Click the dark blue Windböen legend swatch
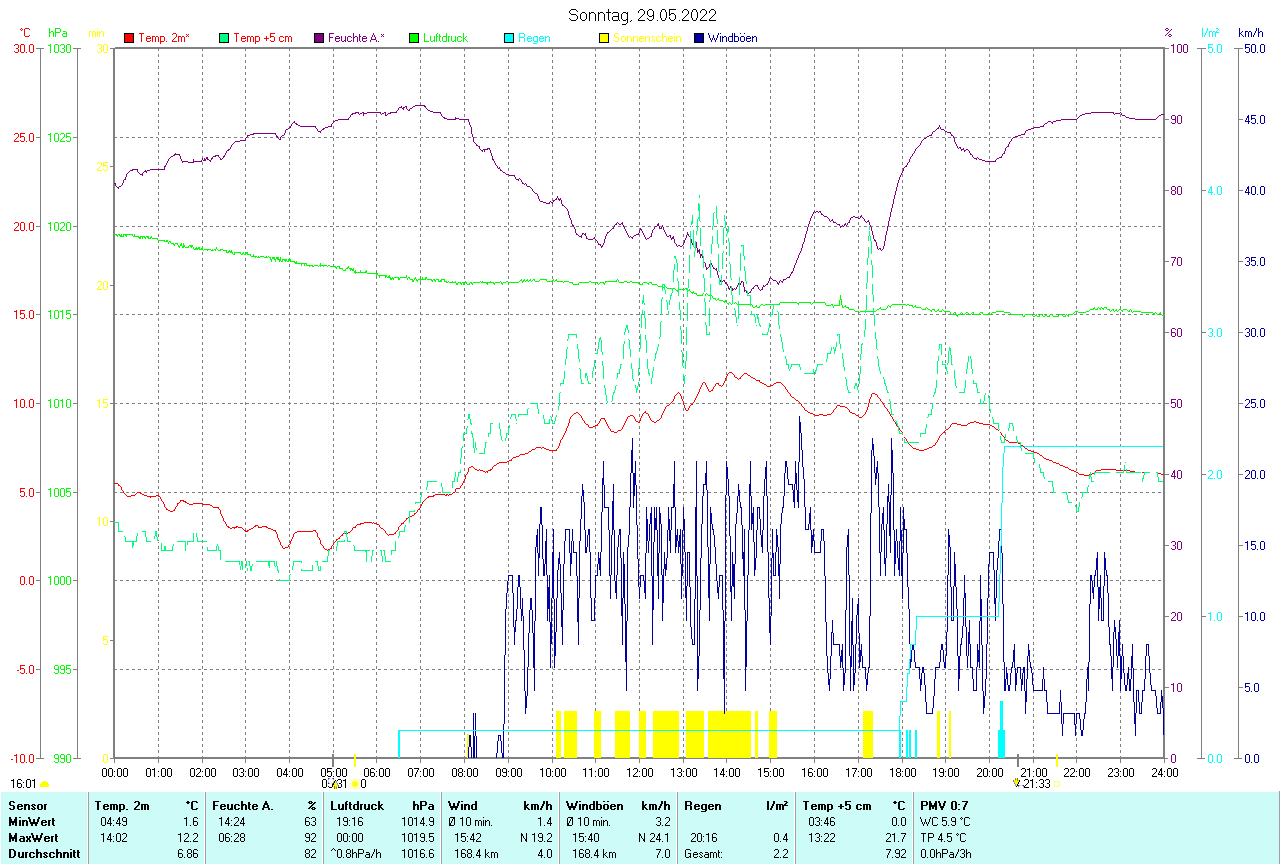Image resolution: width=1280 pixels, height=864 pixels. pyautogui.click(x=699, y=38)
